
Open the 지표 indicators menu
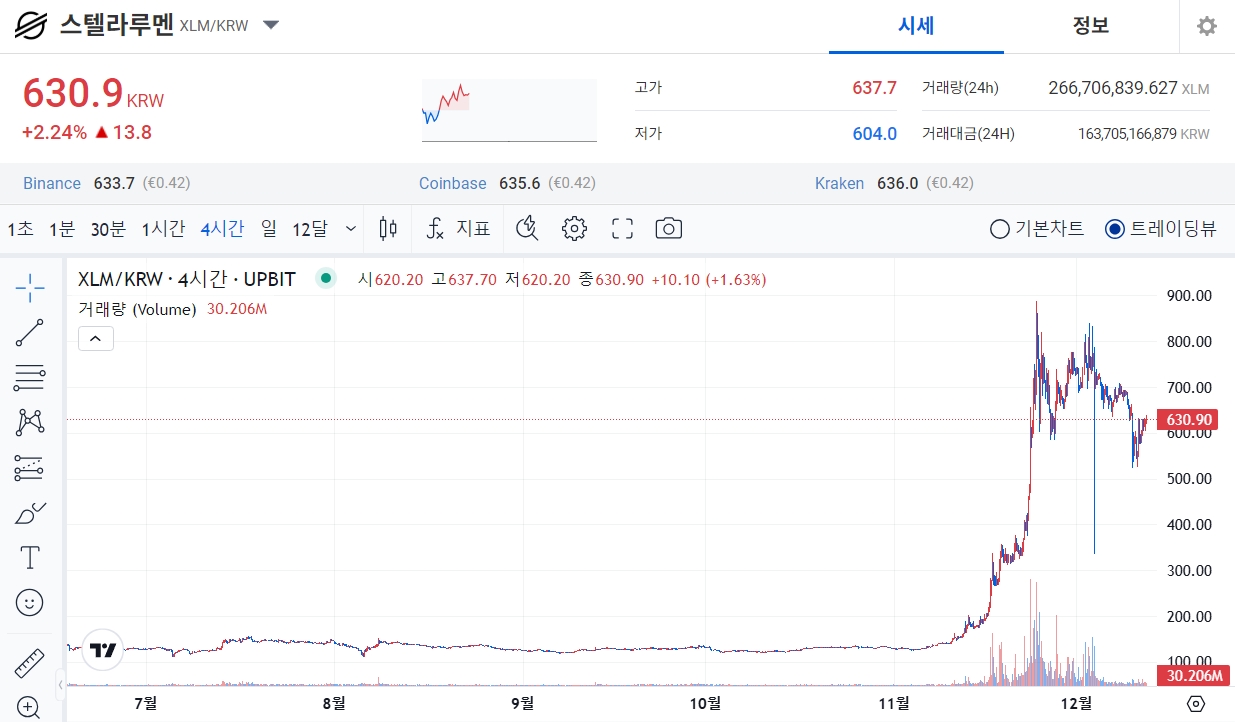458,229
